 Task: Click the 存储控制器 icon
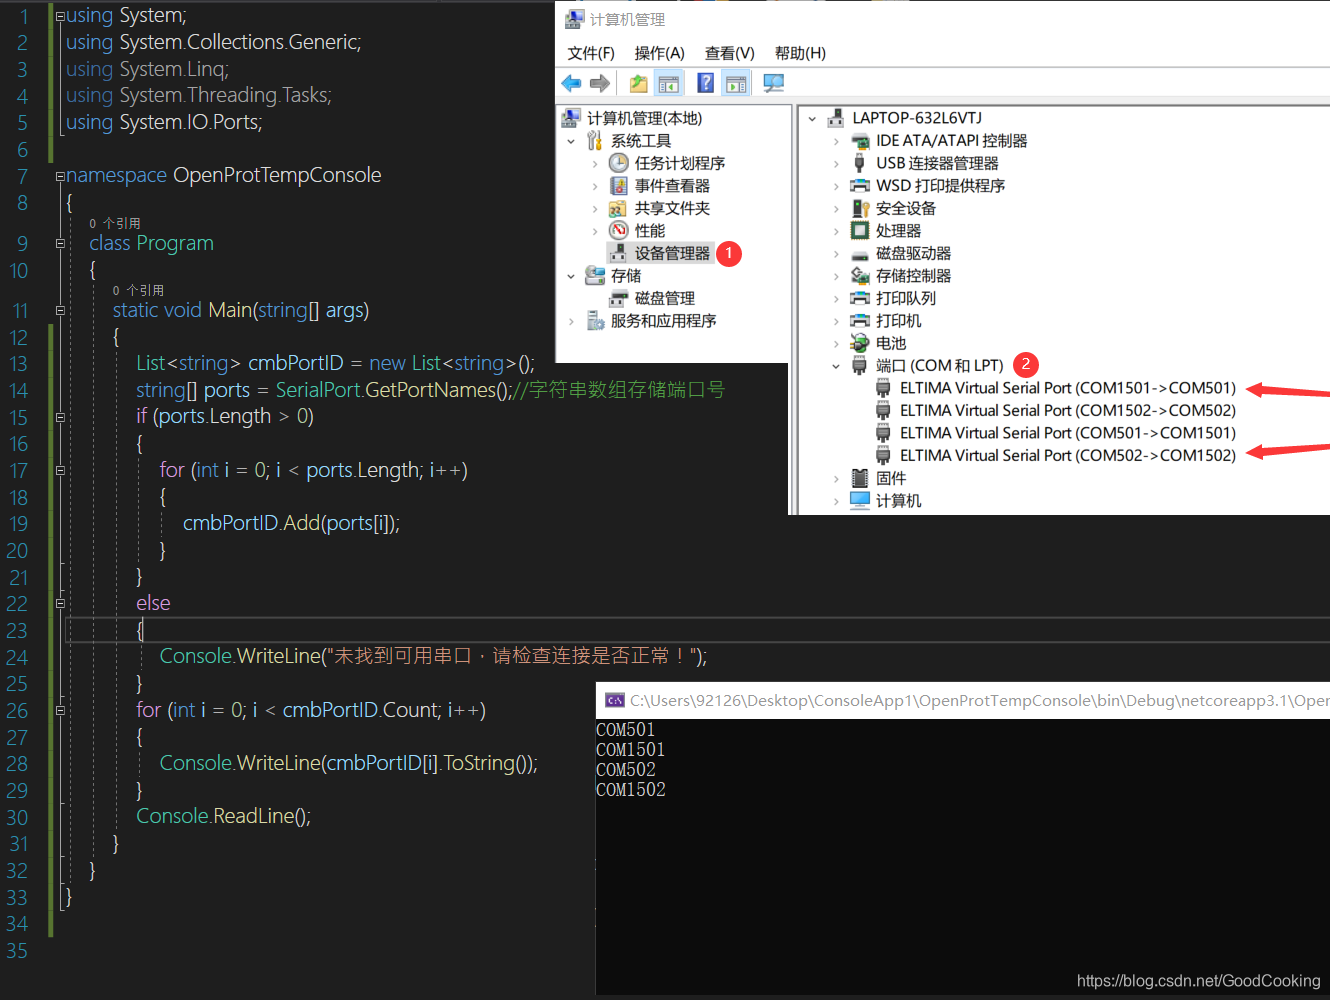pos(860,276)
